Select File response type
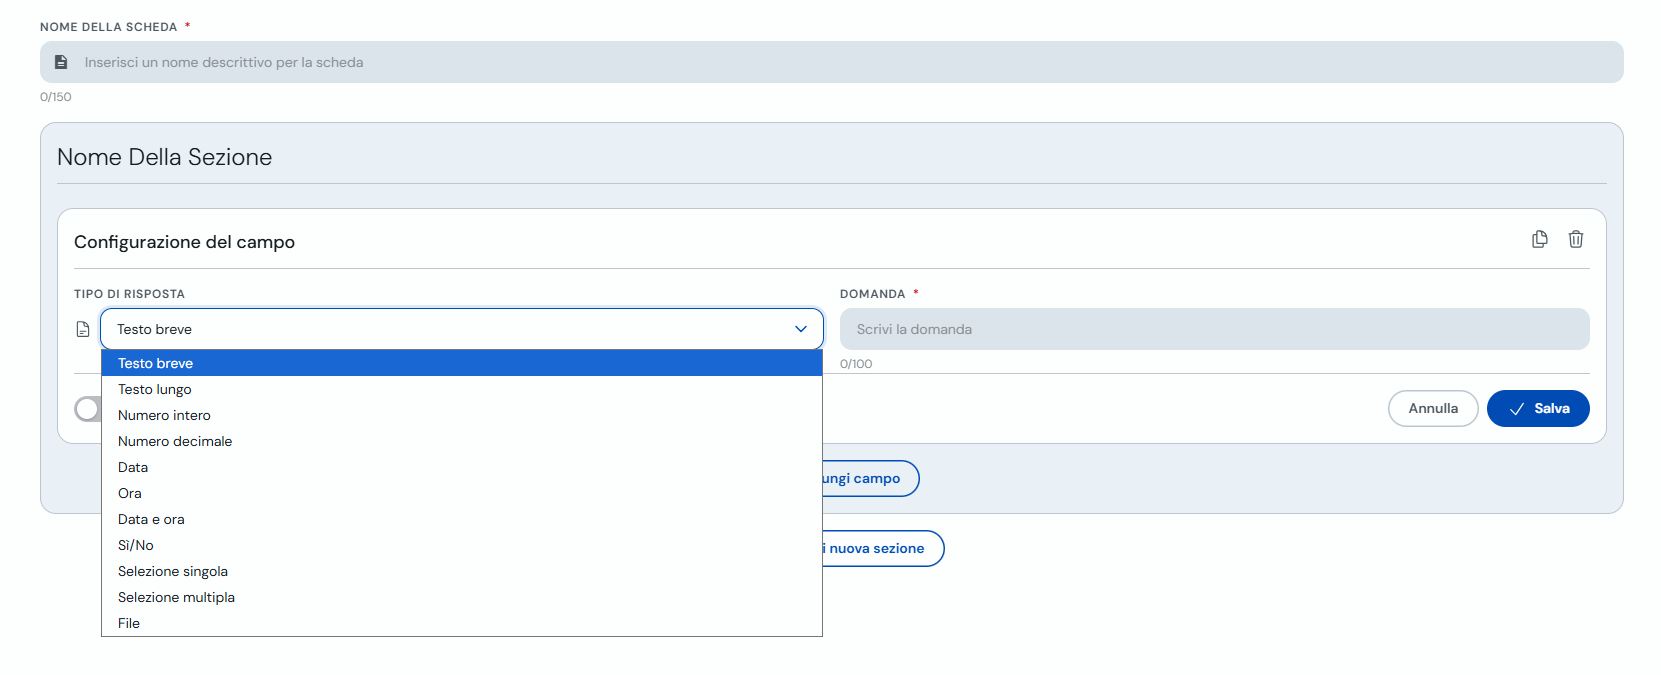Image resolution: width=1661 pixels, height=675 pixels. pos(462,623)
